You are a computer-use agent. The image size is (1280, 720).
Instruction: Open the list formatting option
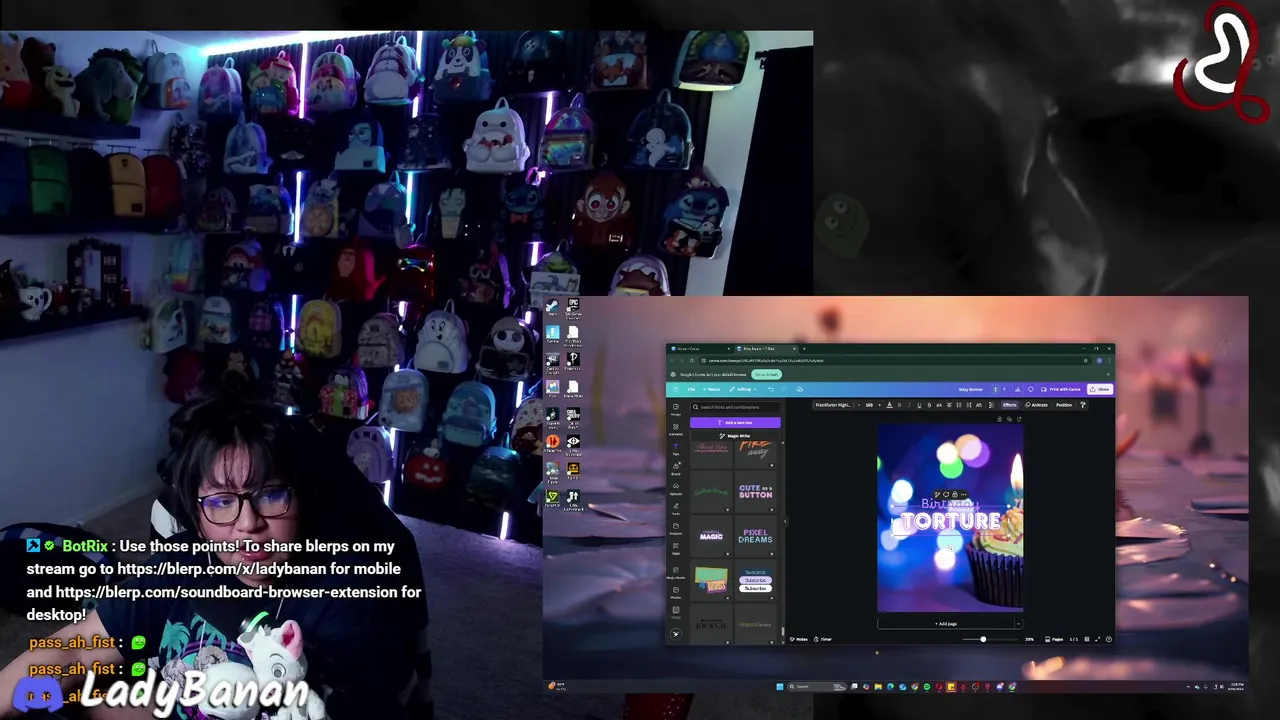point(959,405)
